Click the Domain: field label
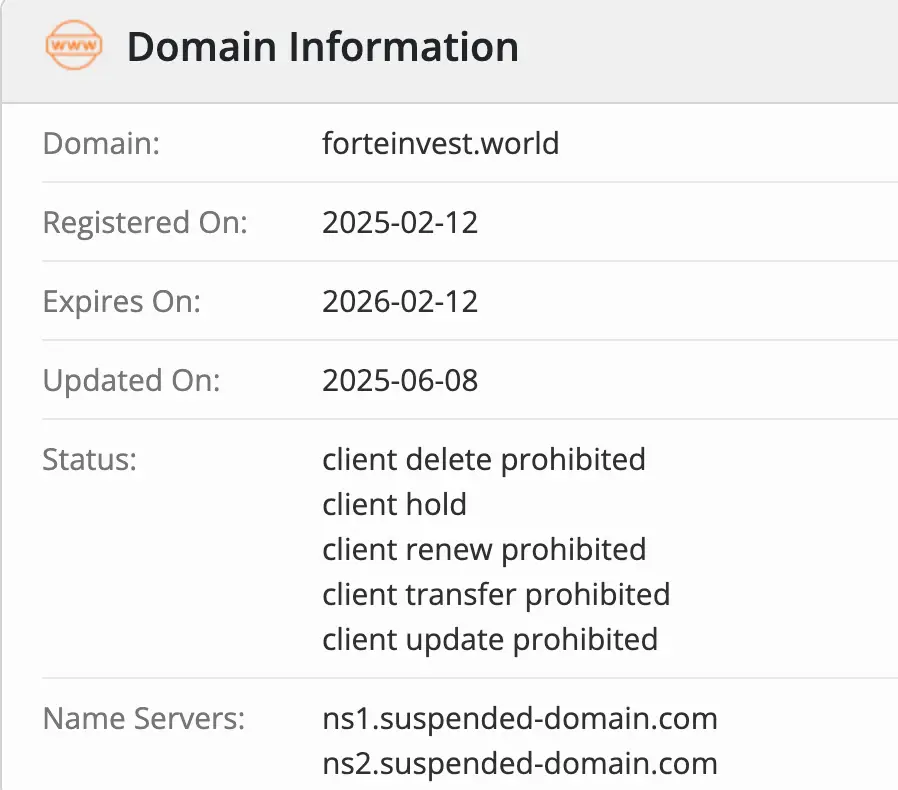The width and height of the screenshot is (898, 790). point(101,143)
